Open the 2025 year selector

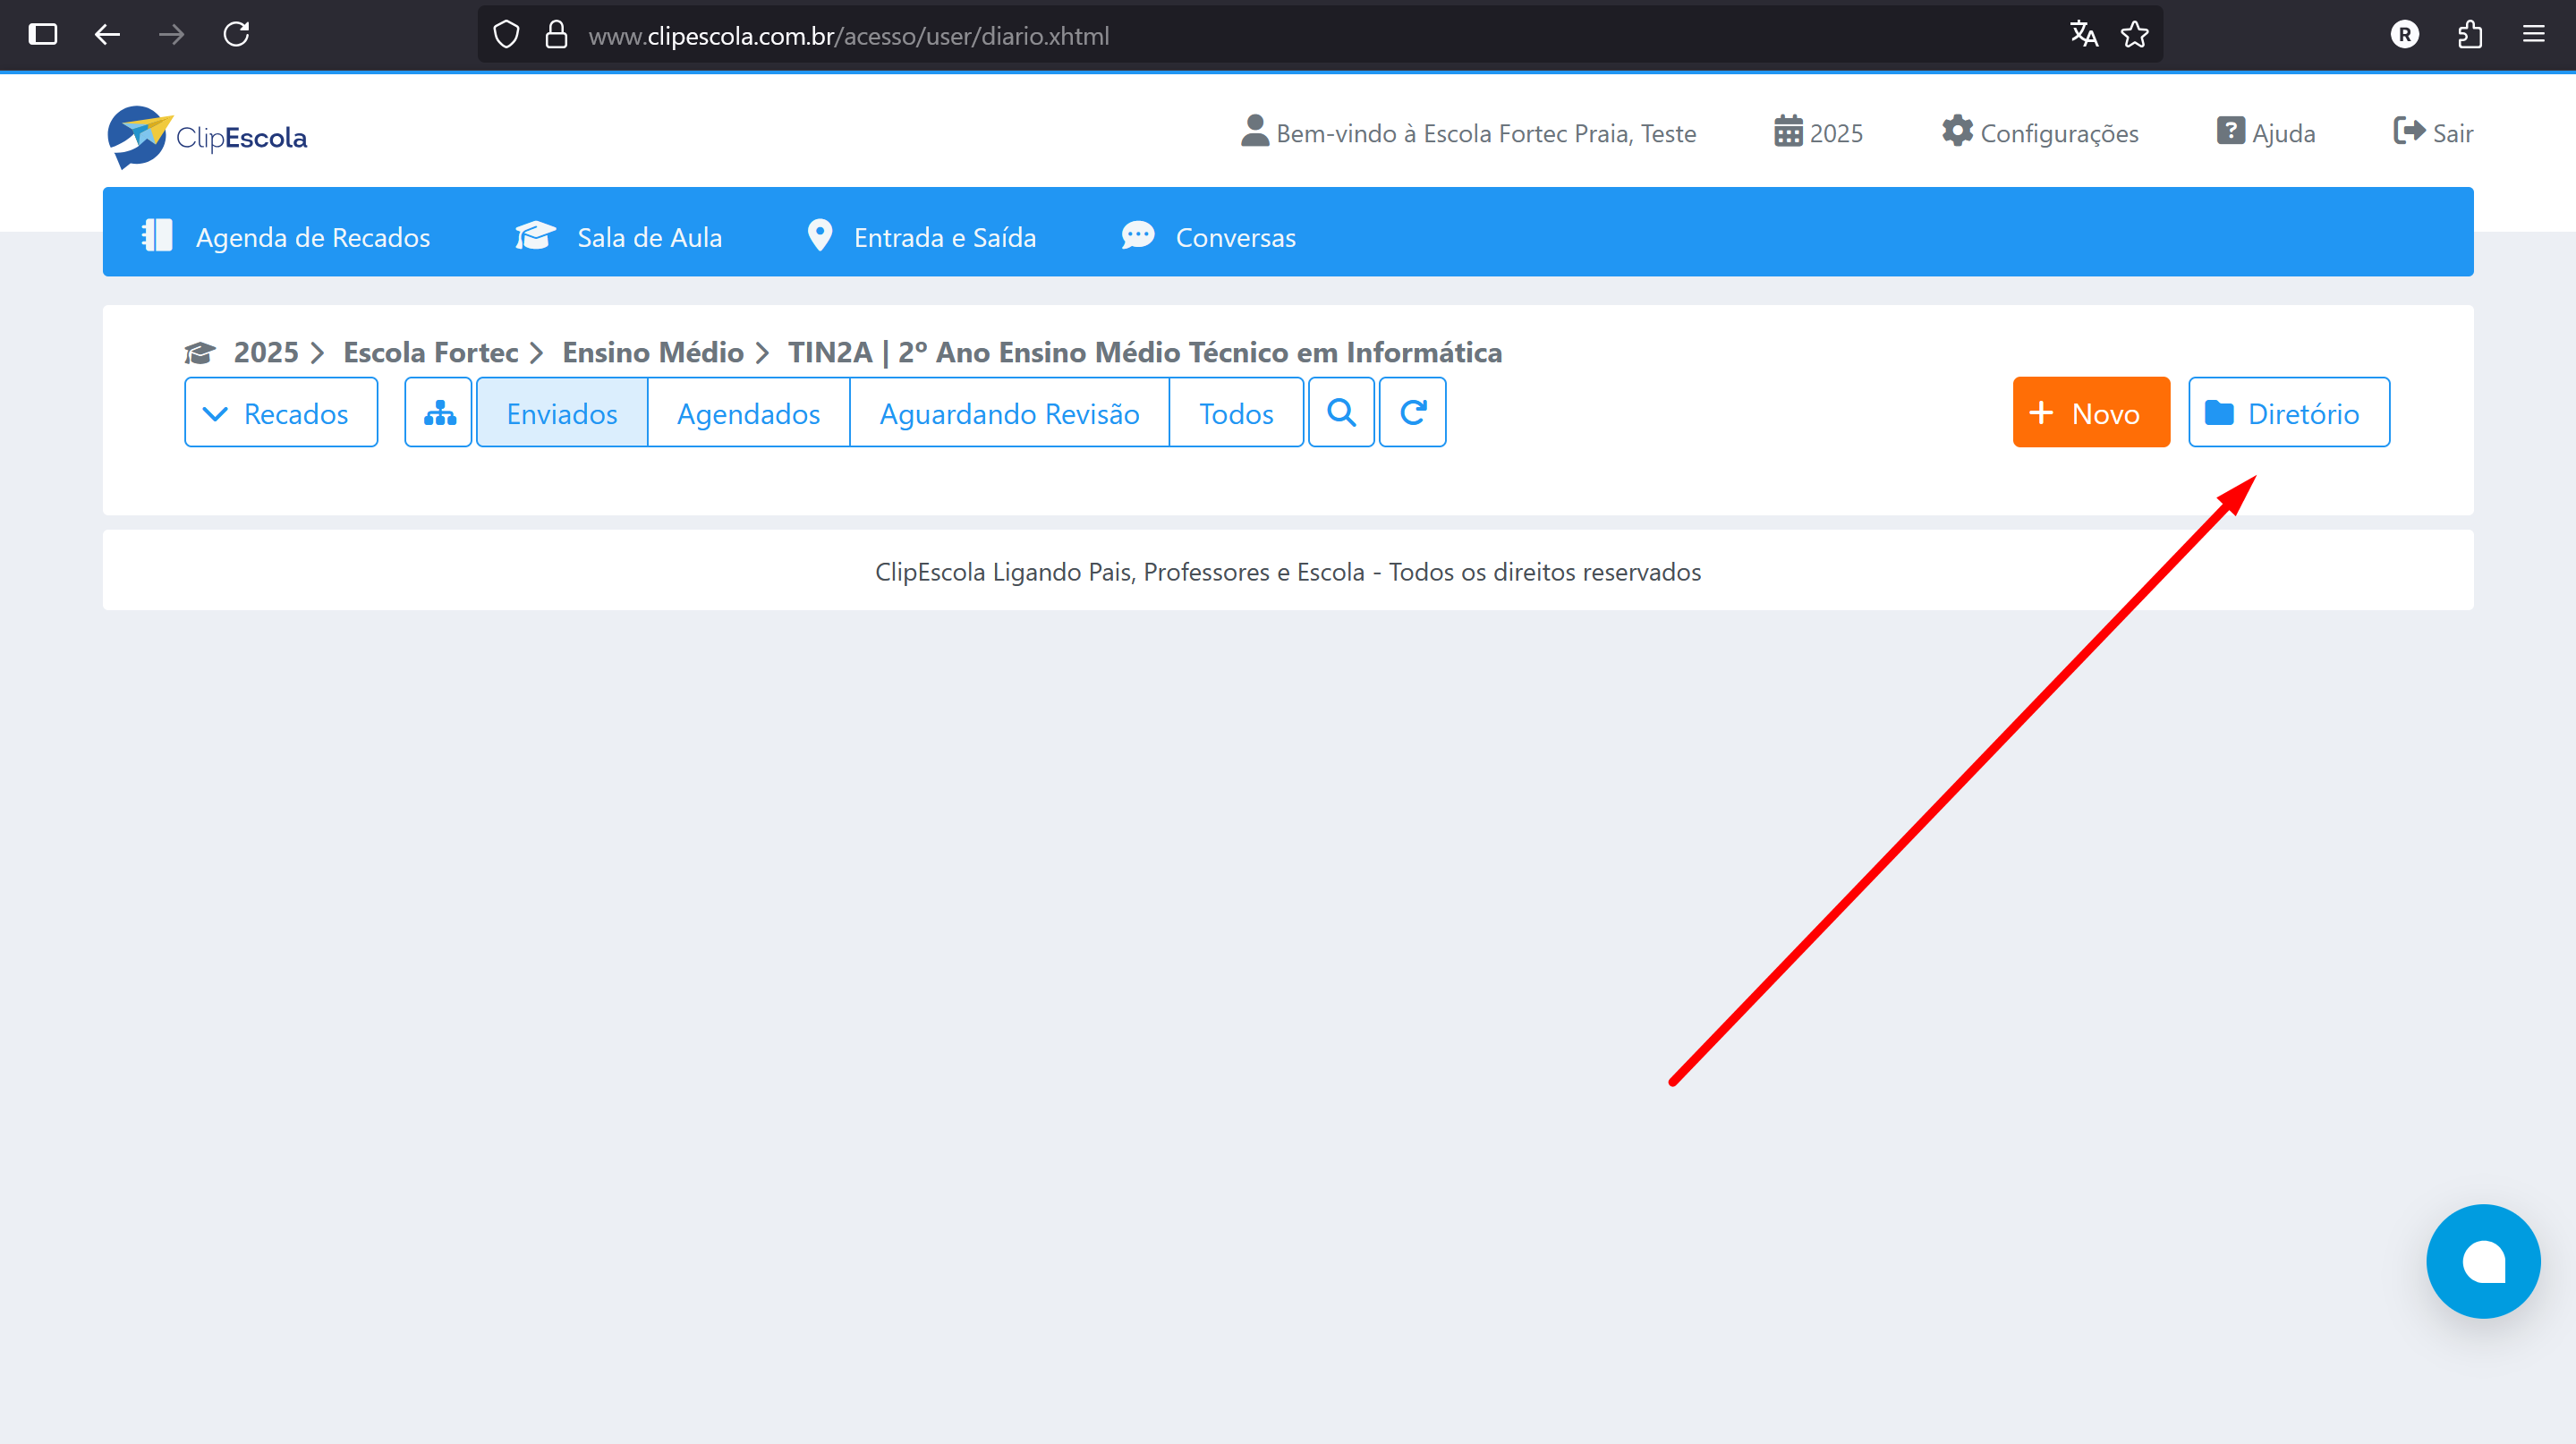pos(1818,133)
